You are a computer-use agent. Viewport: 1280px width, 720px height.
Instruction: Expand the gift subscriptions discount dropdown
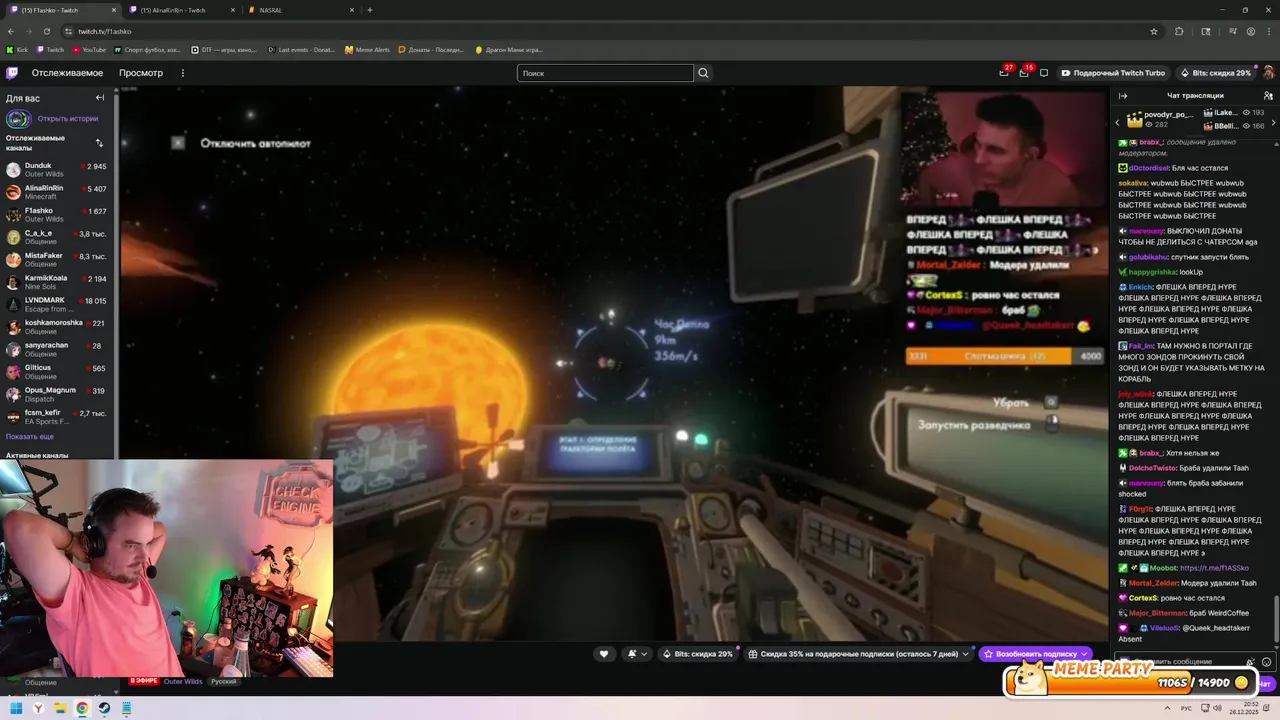965,654
